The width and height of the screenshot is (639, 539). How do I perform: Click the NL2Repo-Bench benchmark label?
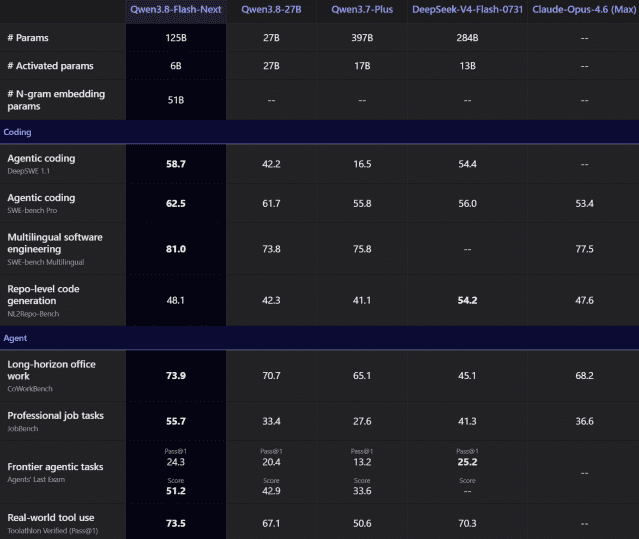33,314
